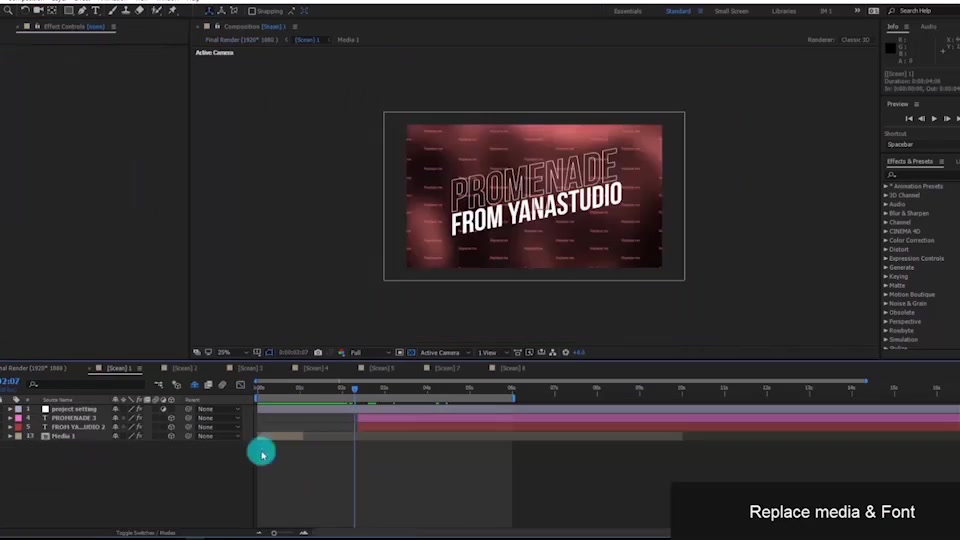Select the Zoom tool in the top toolbar
Screen dimensions: 960x540
8,10
